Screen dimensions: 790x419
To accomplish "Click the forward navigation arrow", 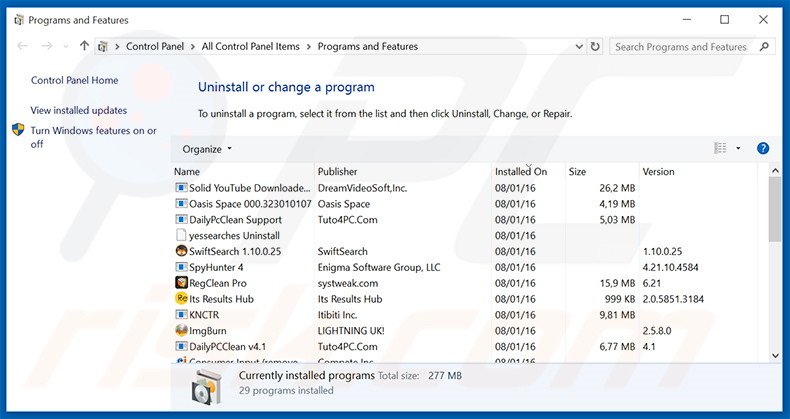I will click(x=47, y=46).
